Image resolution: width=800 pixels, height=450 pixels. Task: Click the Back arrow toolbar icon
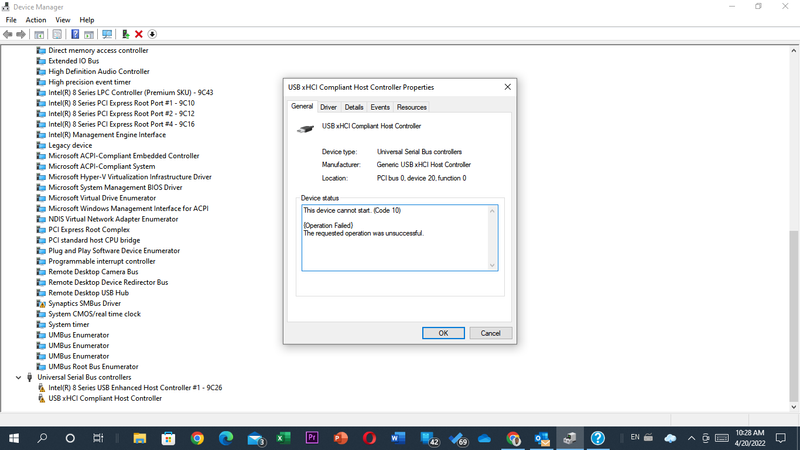tap(8, 34)
